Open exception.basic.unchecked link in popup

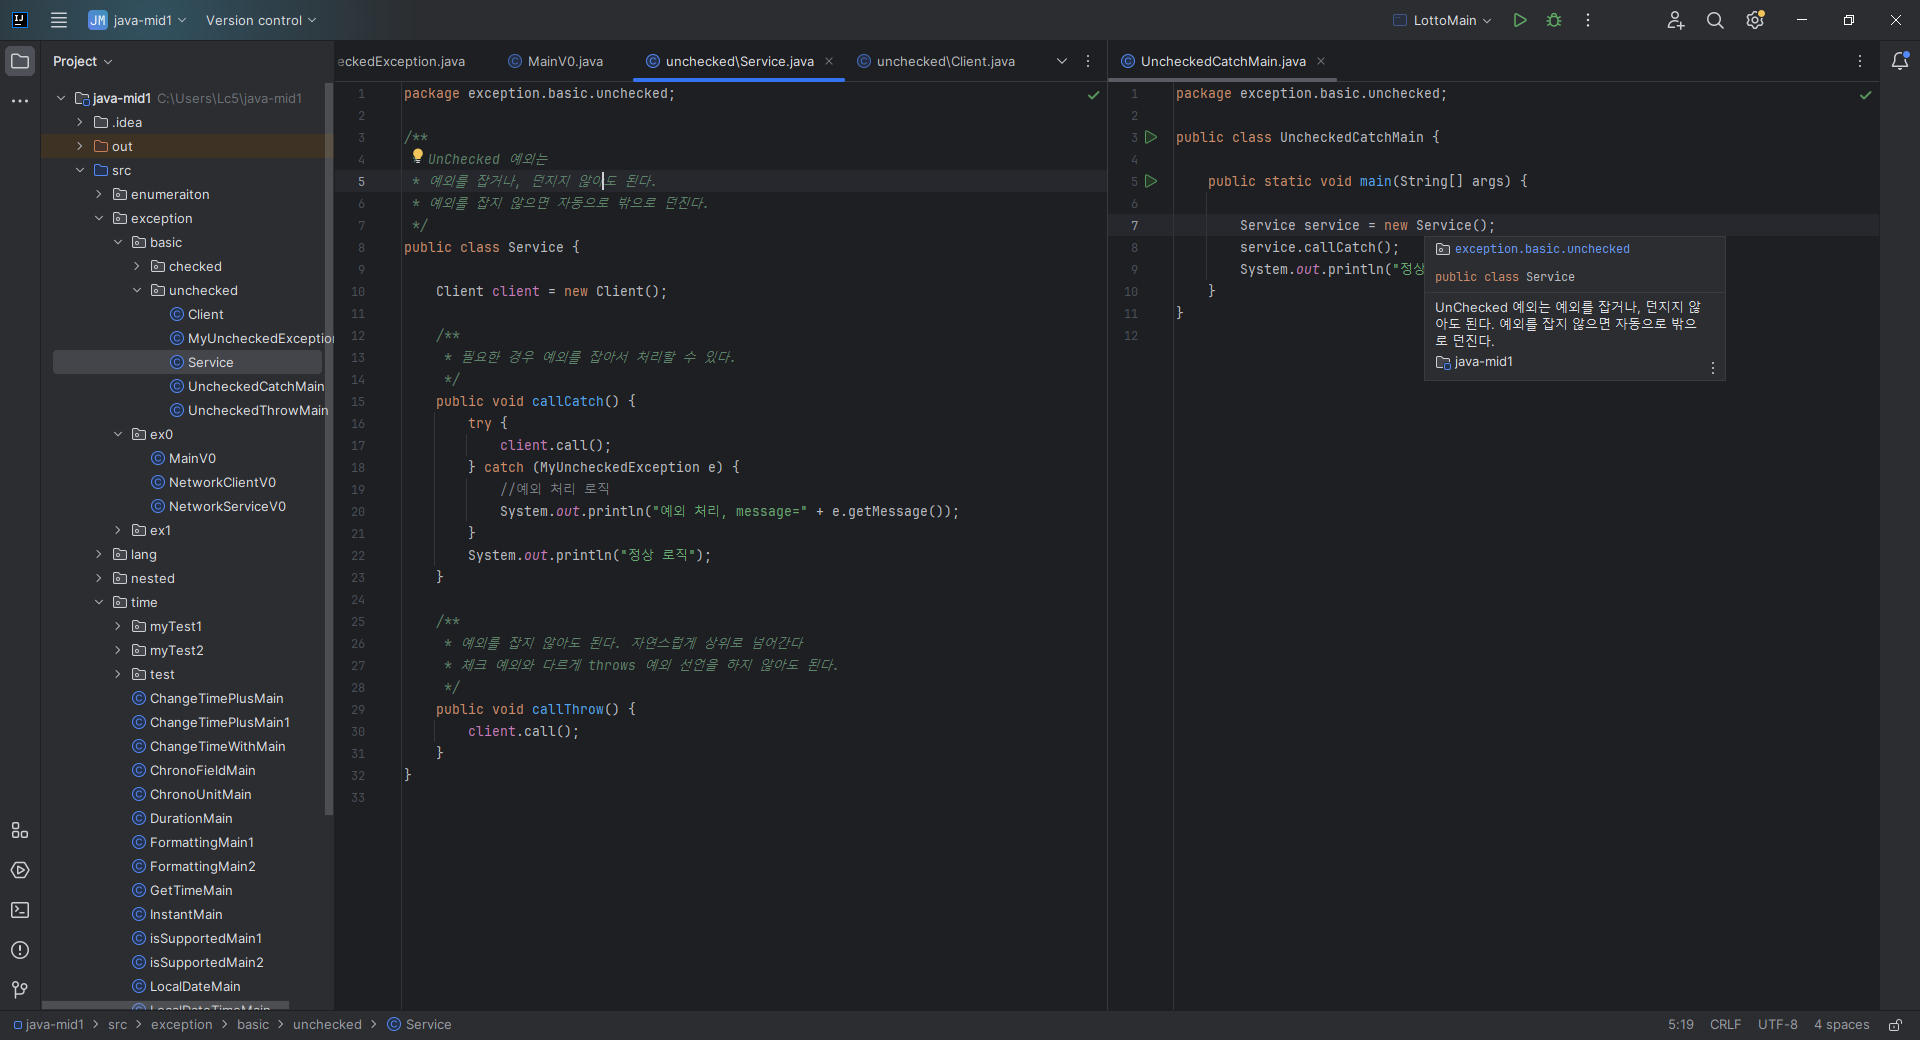(1542, 249)
